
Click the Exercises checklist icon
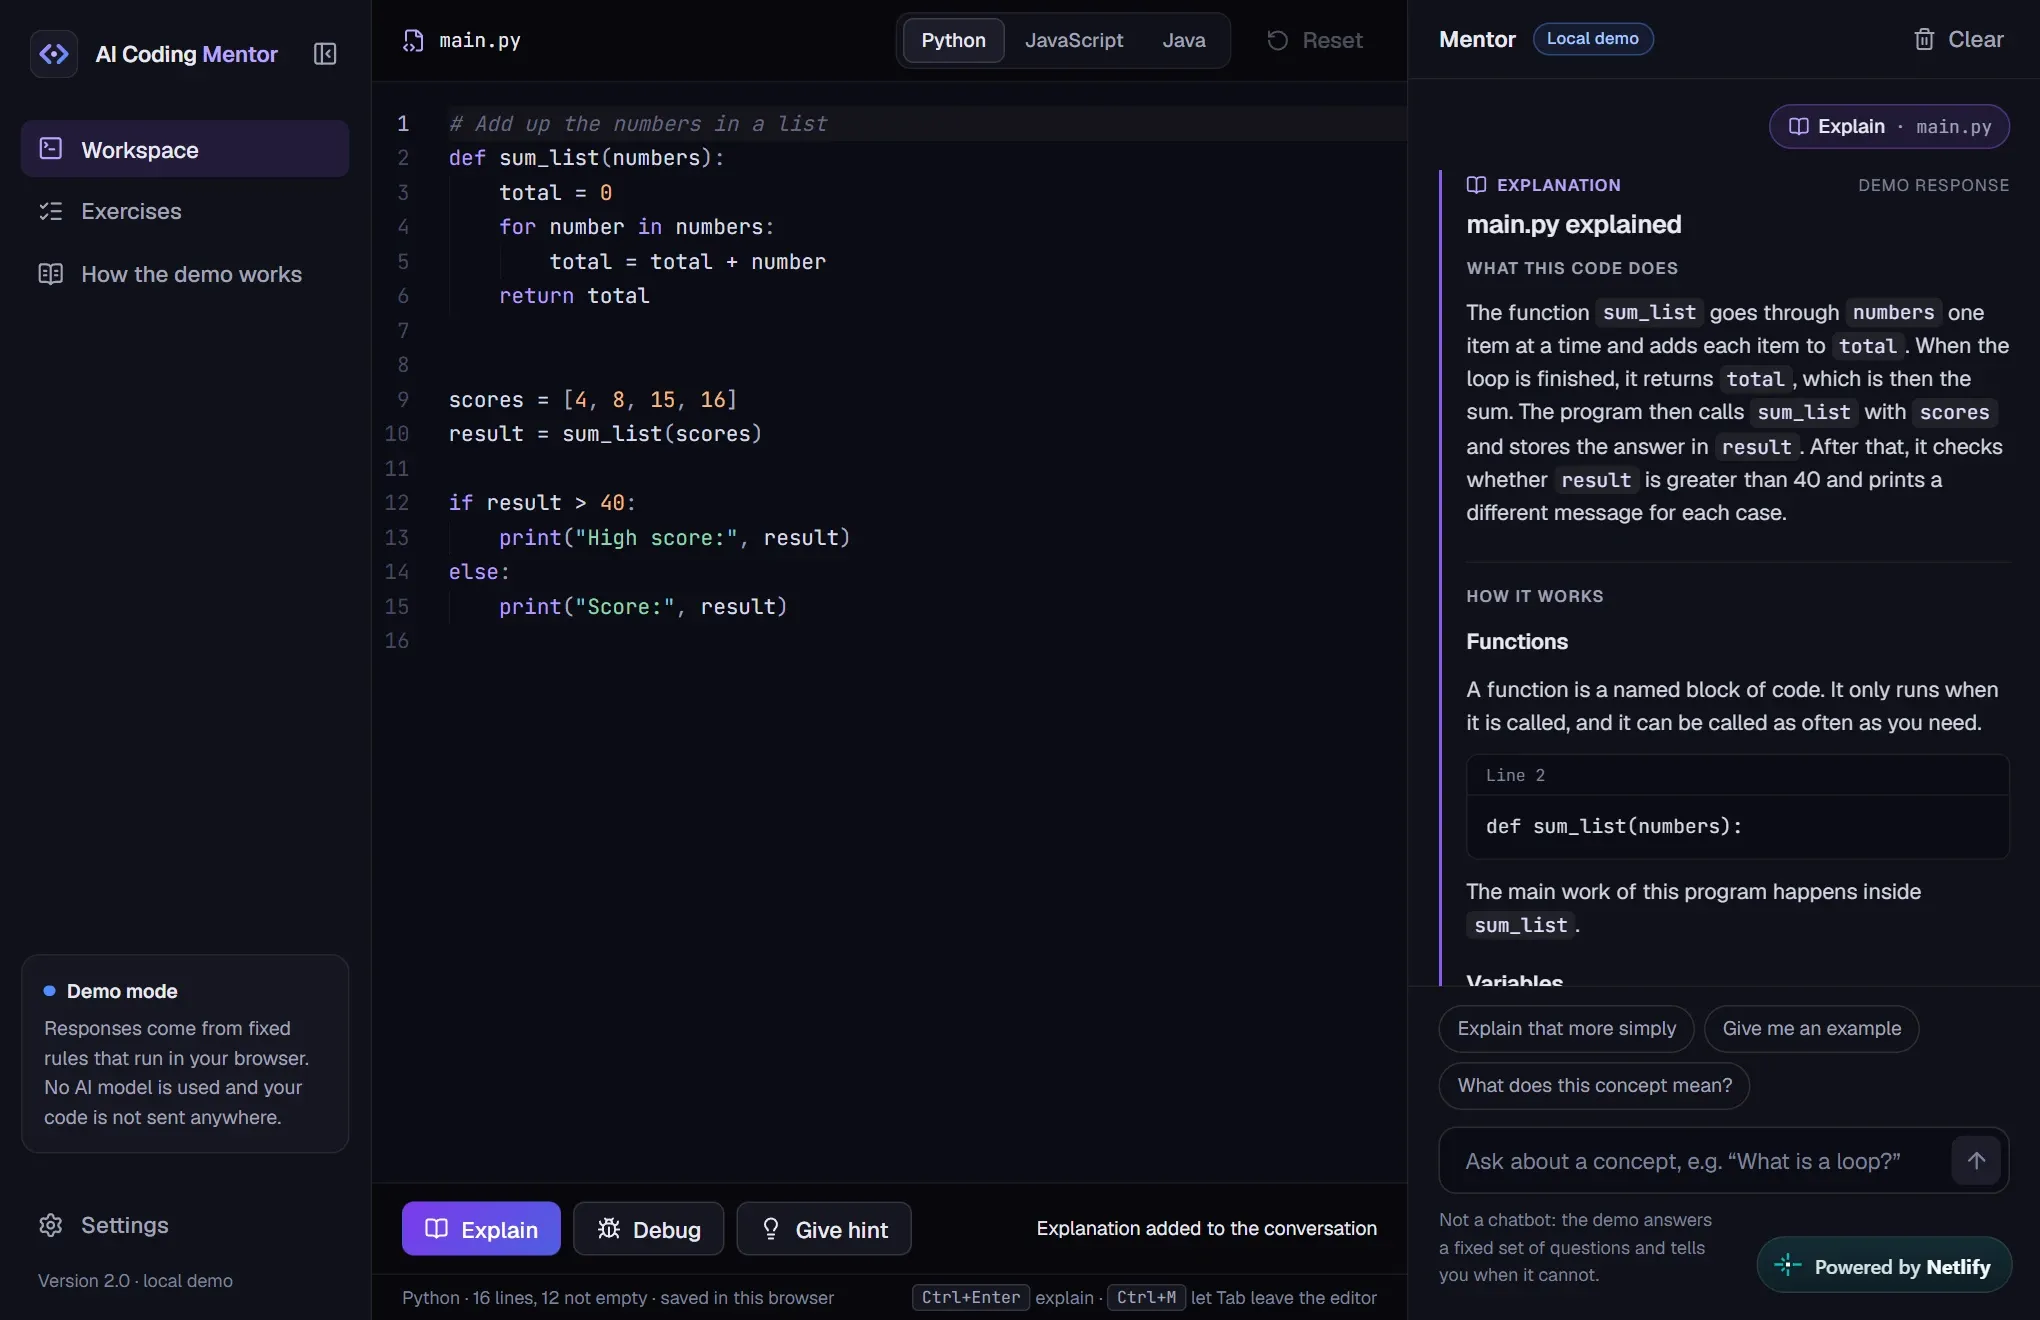tap(51, 211)
